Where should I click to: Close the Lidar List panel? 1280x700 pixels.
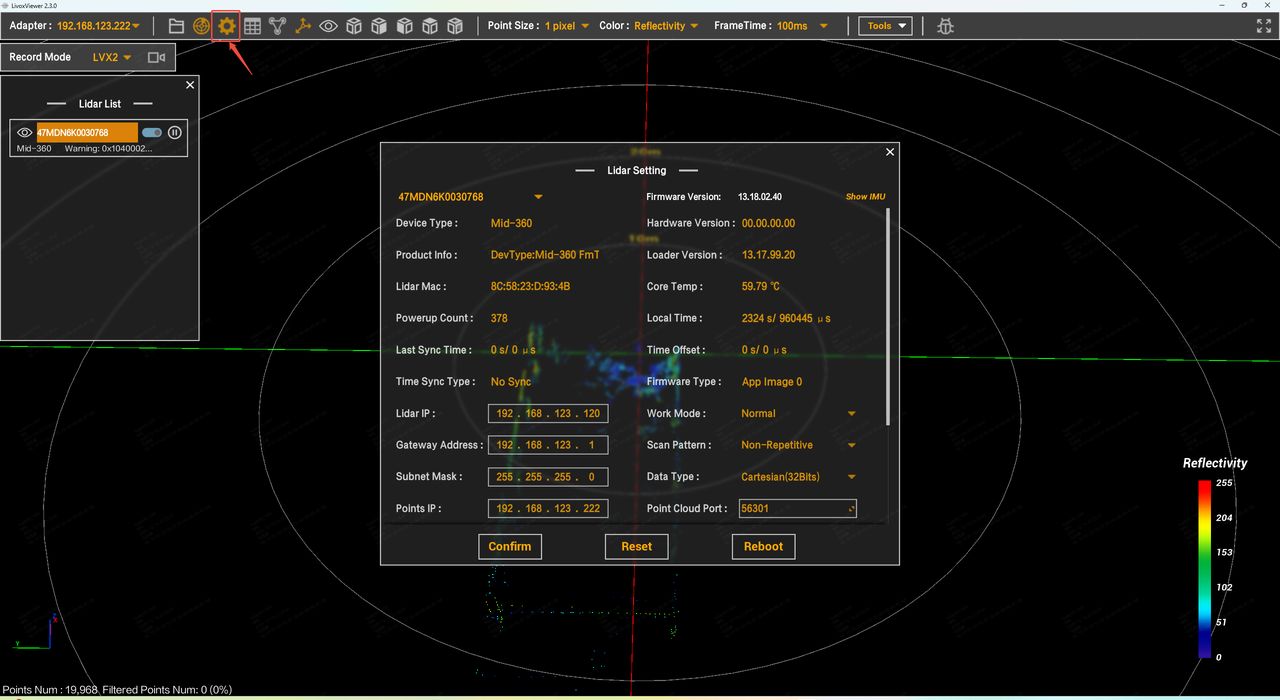click(x=190, y=85)
